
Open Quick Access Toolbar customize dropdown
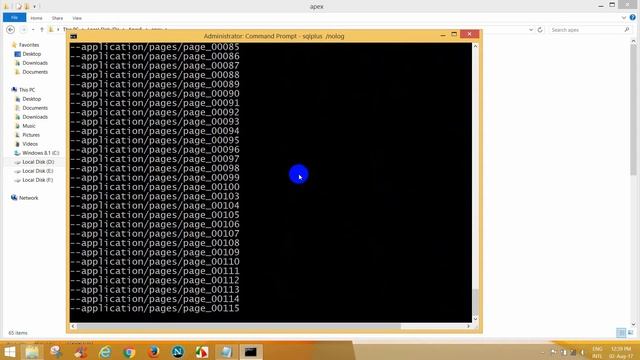[35, 6]
